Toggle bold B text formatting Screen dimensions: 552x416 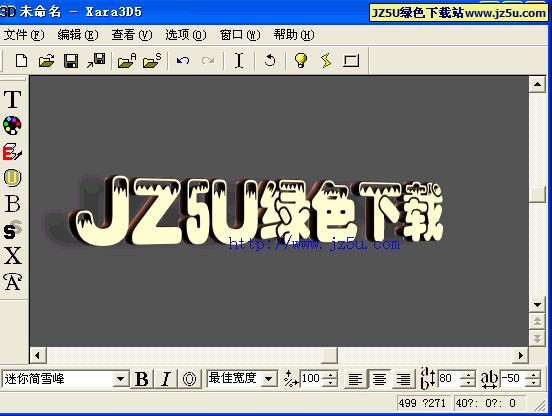coord(142,379)
